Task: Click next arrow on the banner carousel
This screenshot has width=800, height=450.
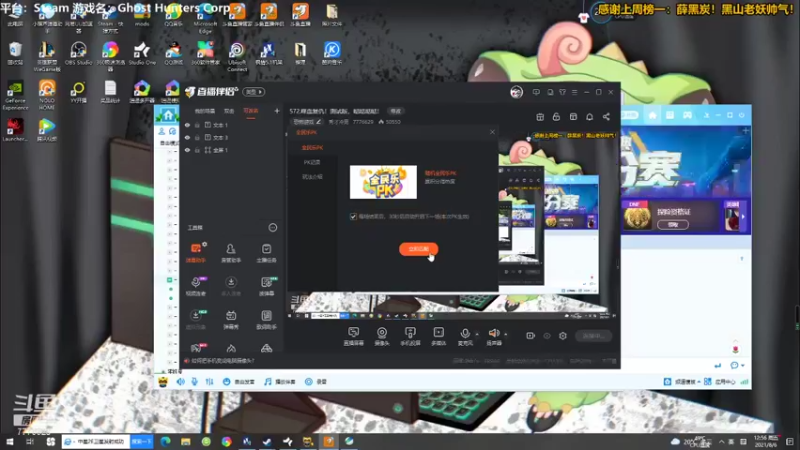Action: 743,217
